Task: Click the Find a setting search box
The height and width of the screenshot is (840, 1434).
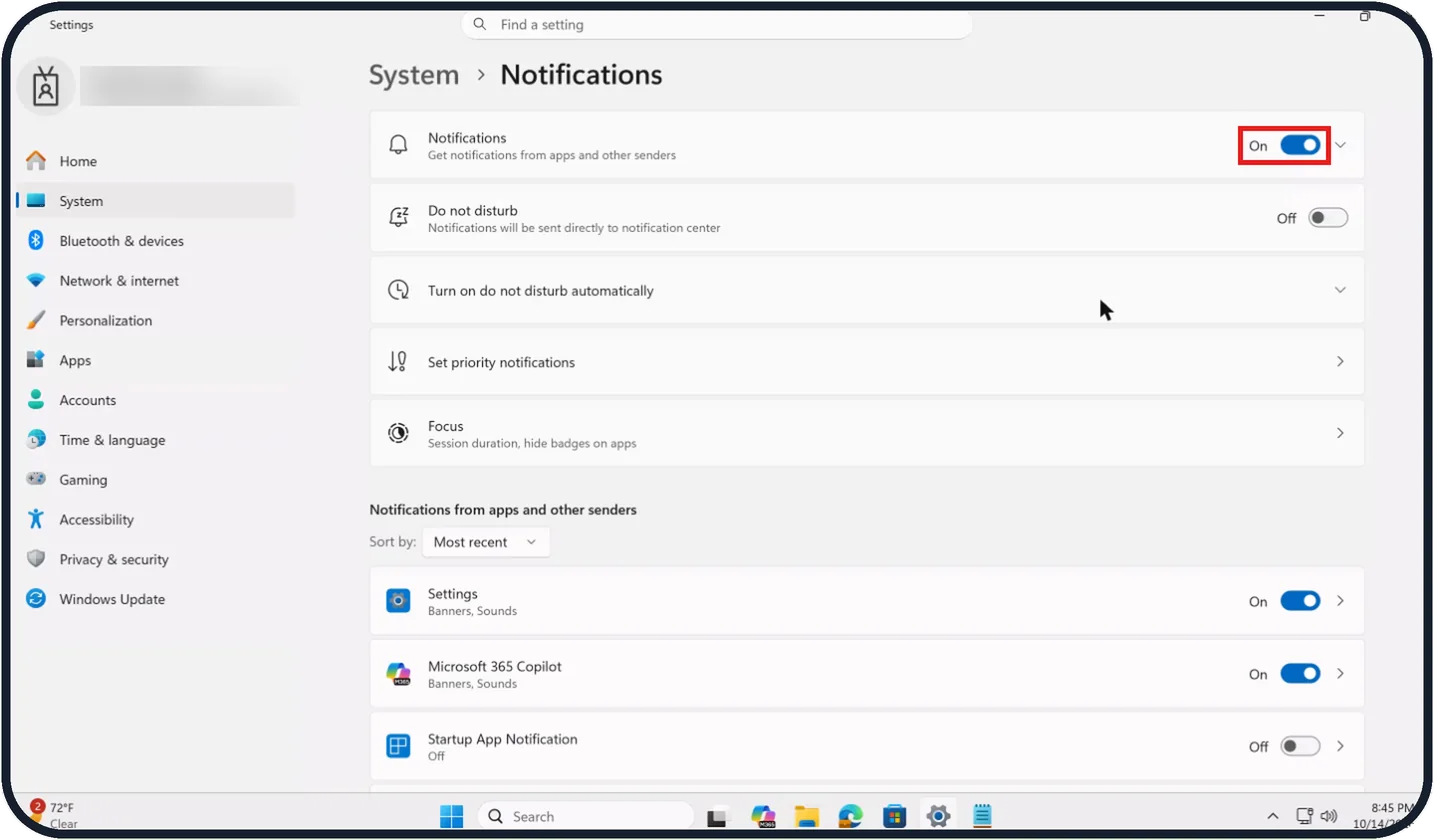Action: coord(717,24)
